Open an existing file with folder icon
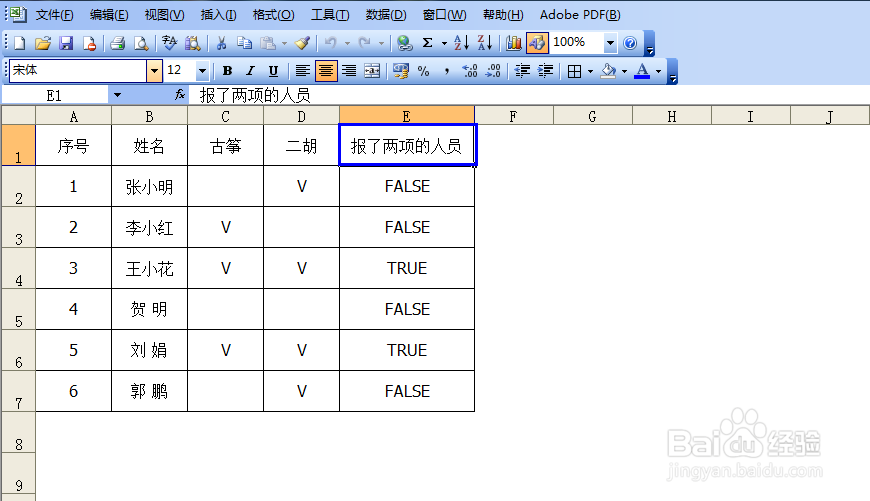The width and height of the screenshot is (870, 501). (x=43, y=43)
